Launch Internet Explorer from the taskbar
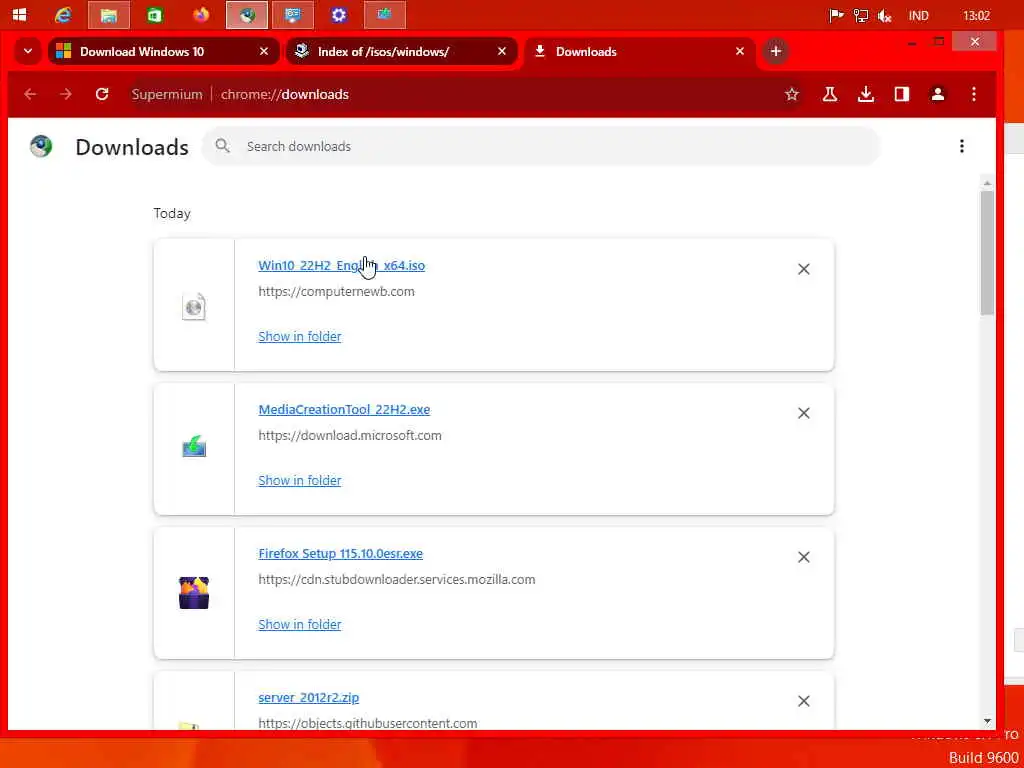The height and width of the screenshot is (768, 1024). click(x=63, y=15)
